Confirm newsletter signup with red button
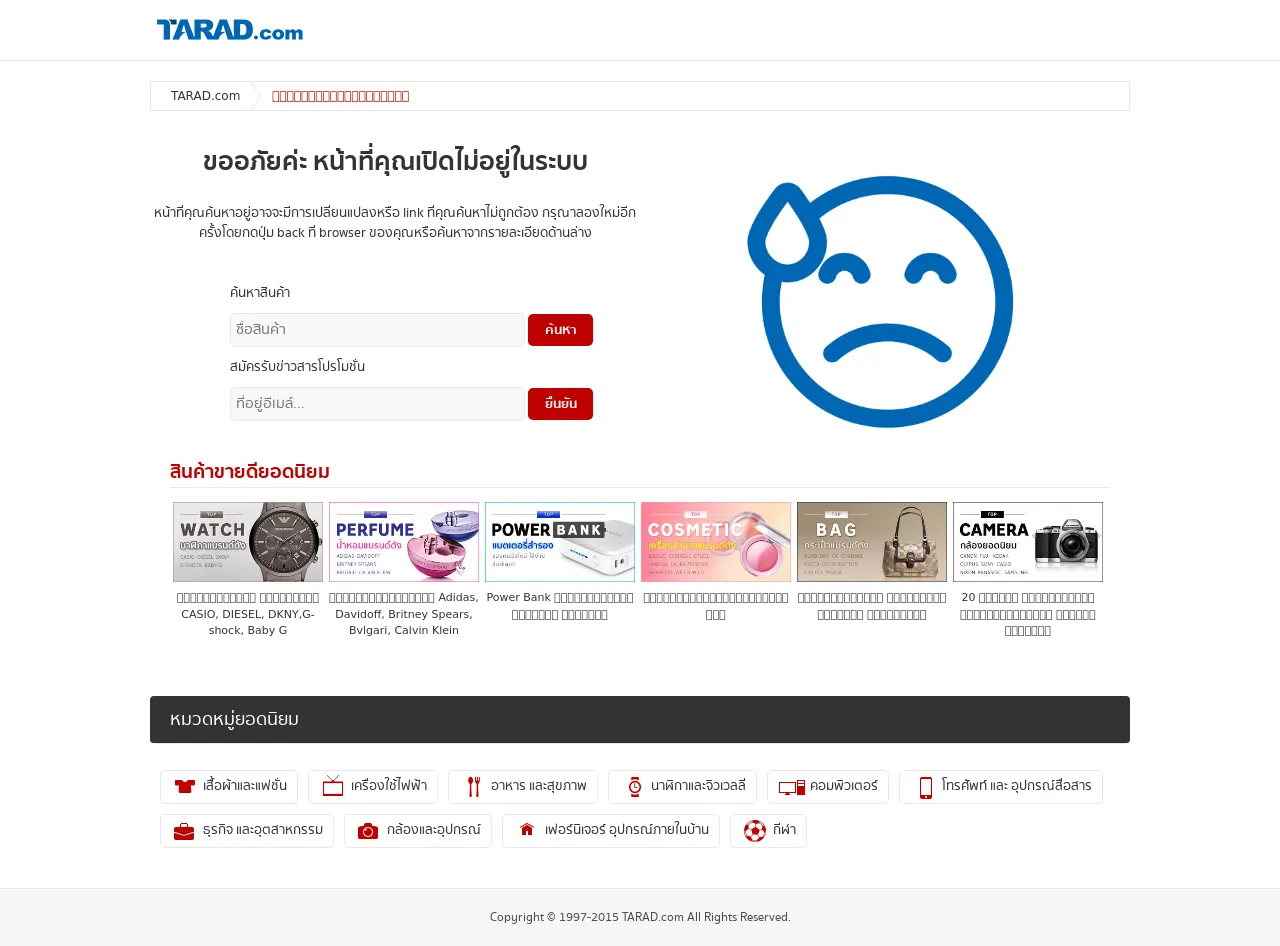 560,404
